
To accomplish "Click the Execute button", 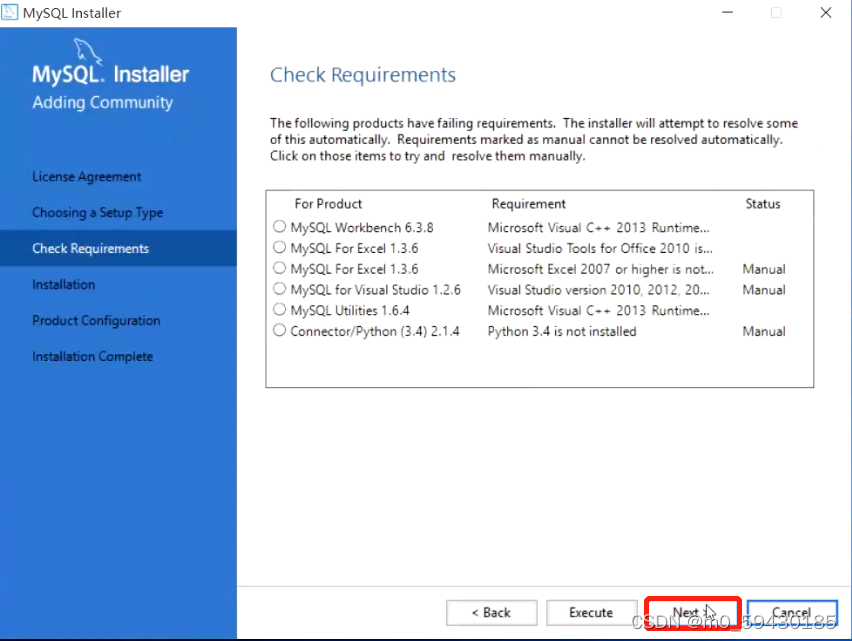I will pyautogui.click(x=592, y=613).
